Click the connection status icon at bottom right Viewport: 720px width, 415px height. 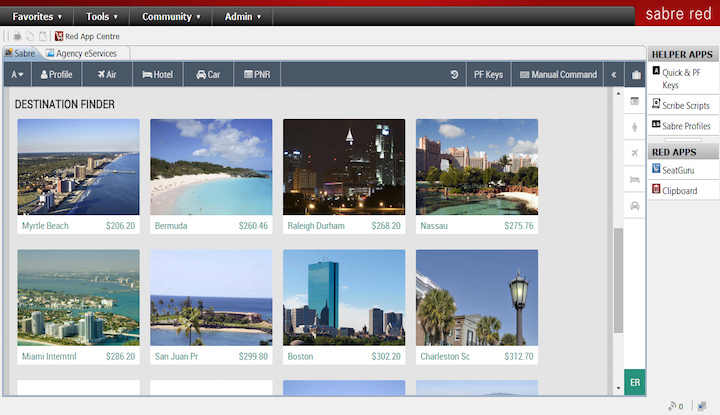pos(702,406)
